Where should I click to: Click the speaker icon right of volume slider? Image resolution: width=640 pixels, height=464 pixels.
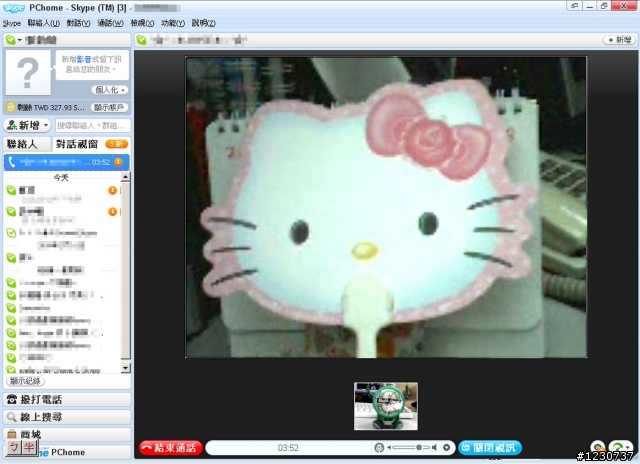coord(434,448)
